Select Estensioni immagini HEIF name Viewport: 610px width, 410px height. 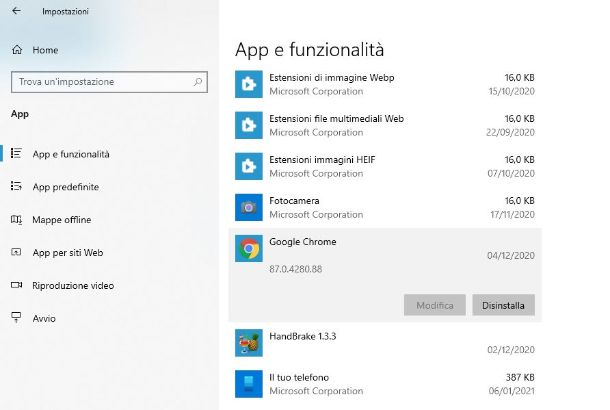tap(322, 159)
